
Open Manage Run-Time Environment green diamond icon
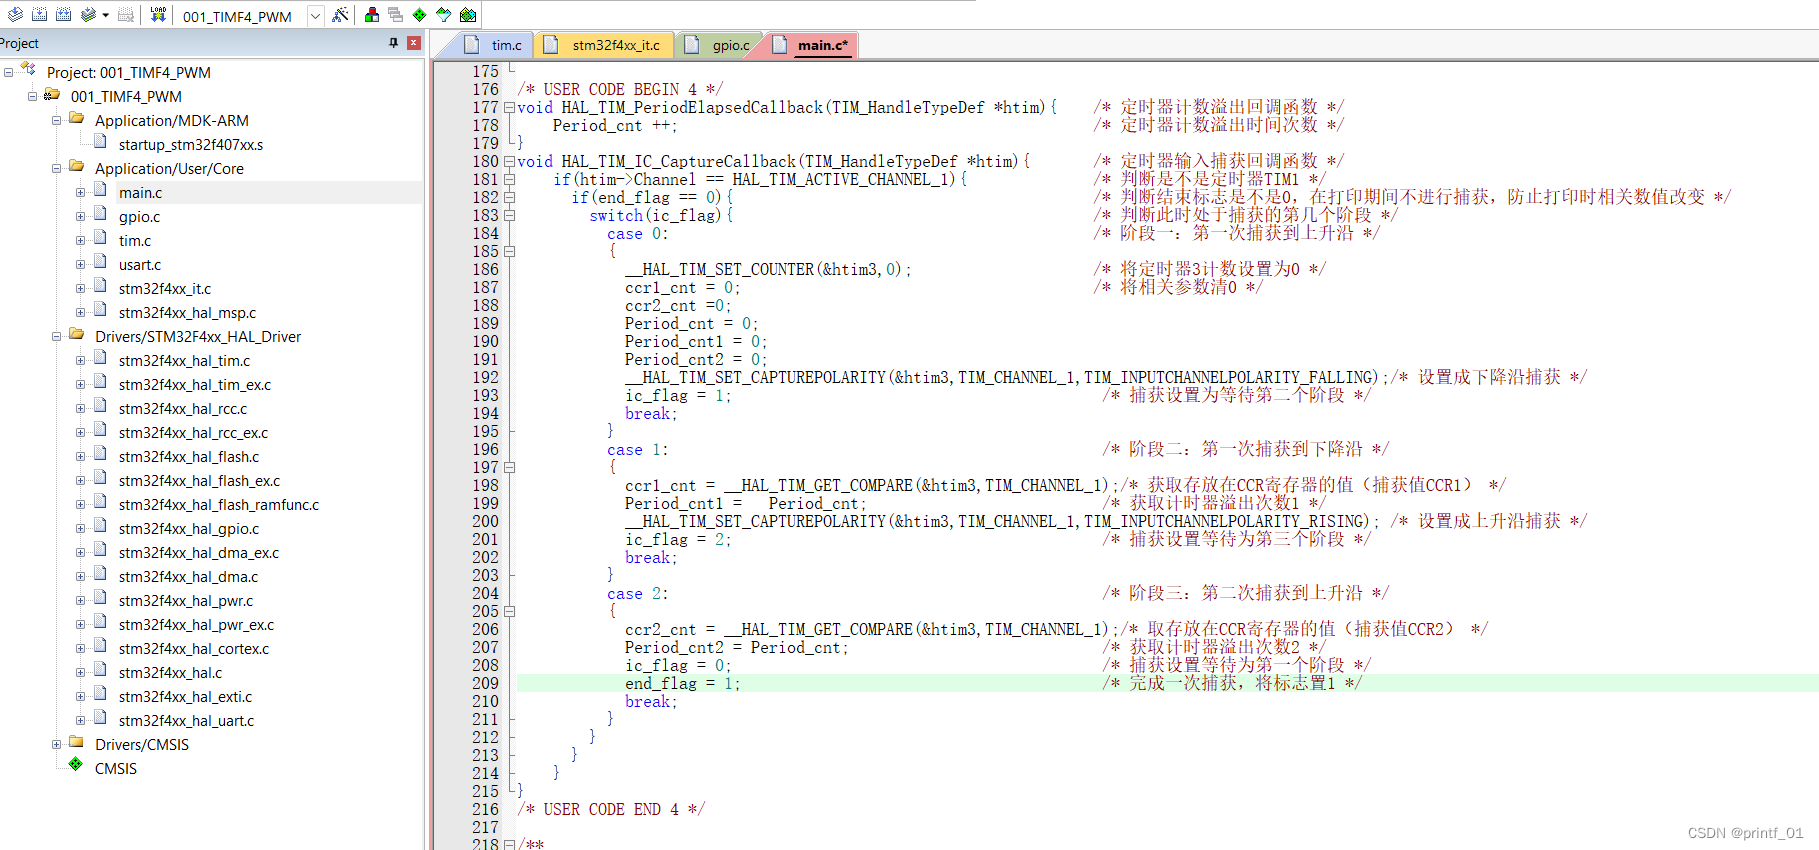pos(420,14)
